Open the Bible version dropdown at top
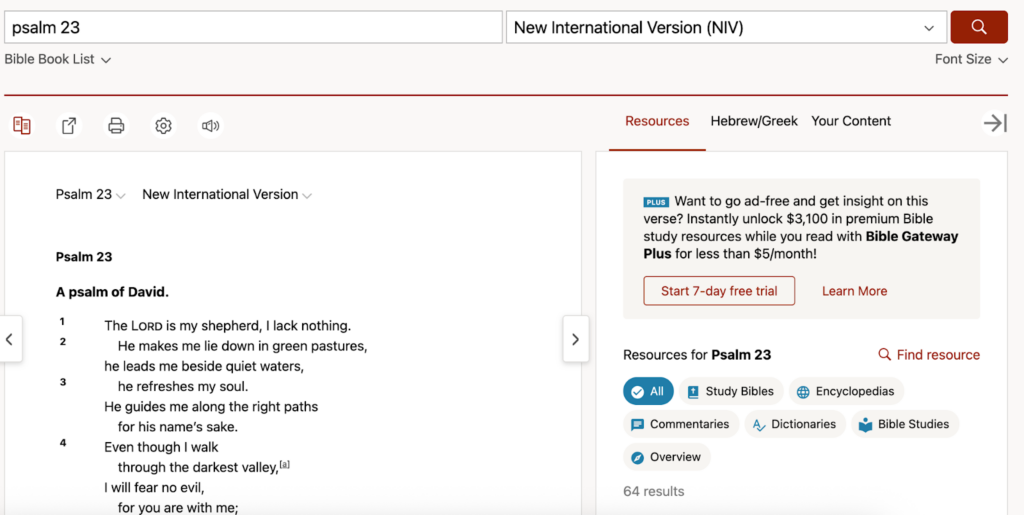Image resolution: width=1024 pixels, height=515 pixels. (x=726, y=27)
